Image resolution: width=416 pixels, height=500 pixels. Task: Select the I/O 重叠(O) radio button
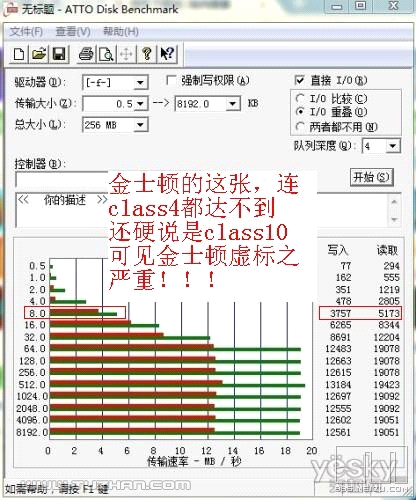pos(300,112)
